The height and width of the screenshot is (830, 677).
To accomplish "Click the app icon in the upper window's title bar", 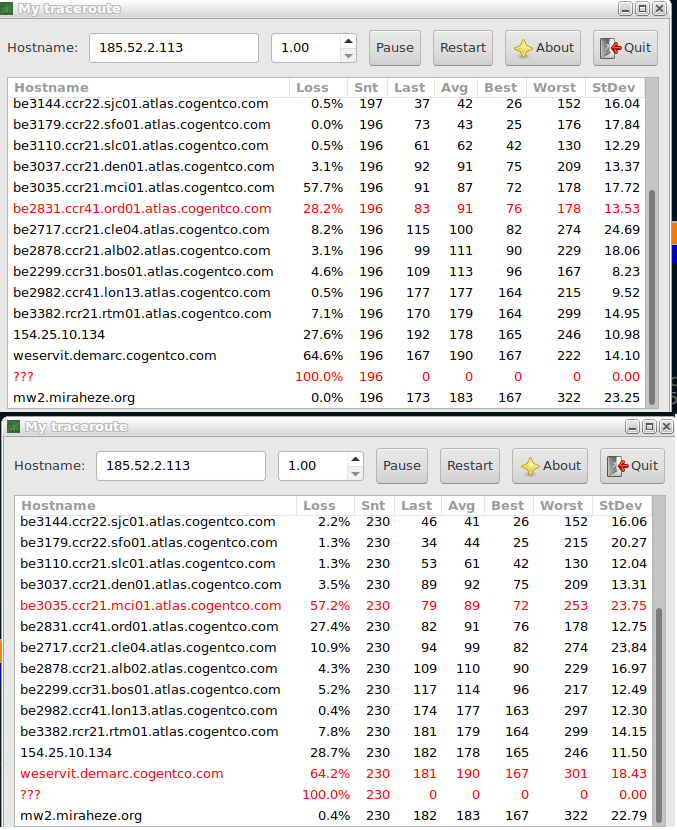I will [x=6, y=8].
